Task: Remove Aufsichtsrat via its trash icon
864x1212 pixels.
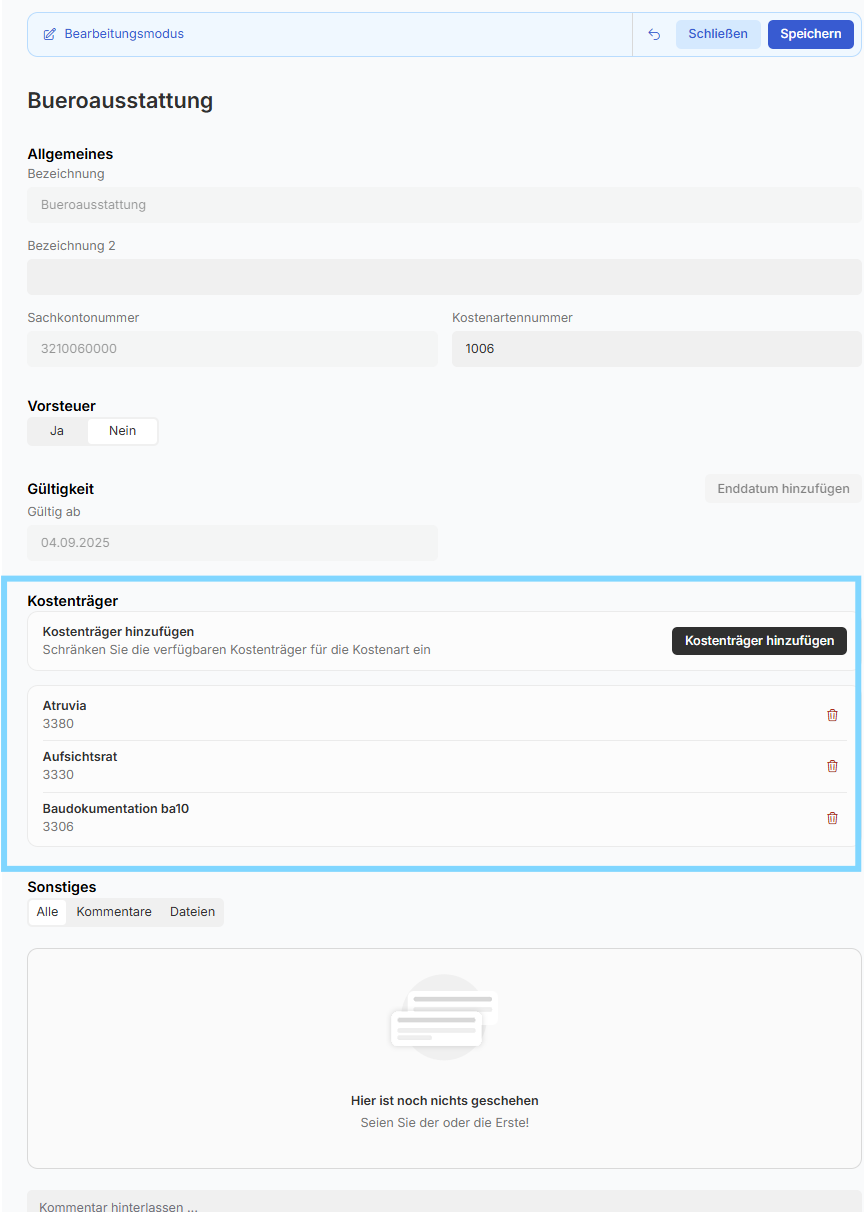Action: pos(832,766)
